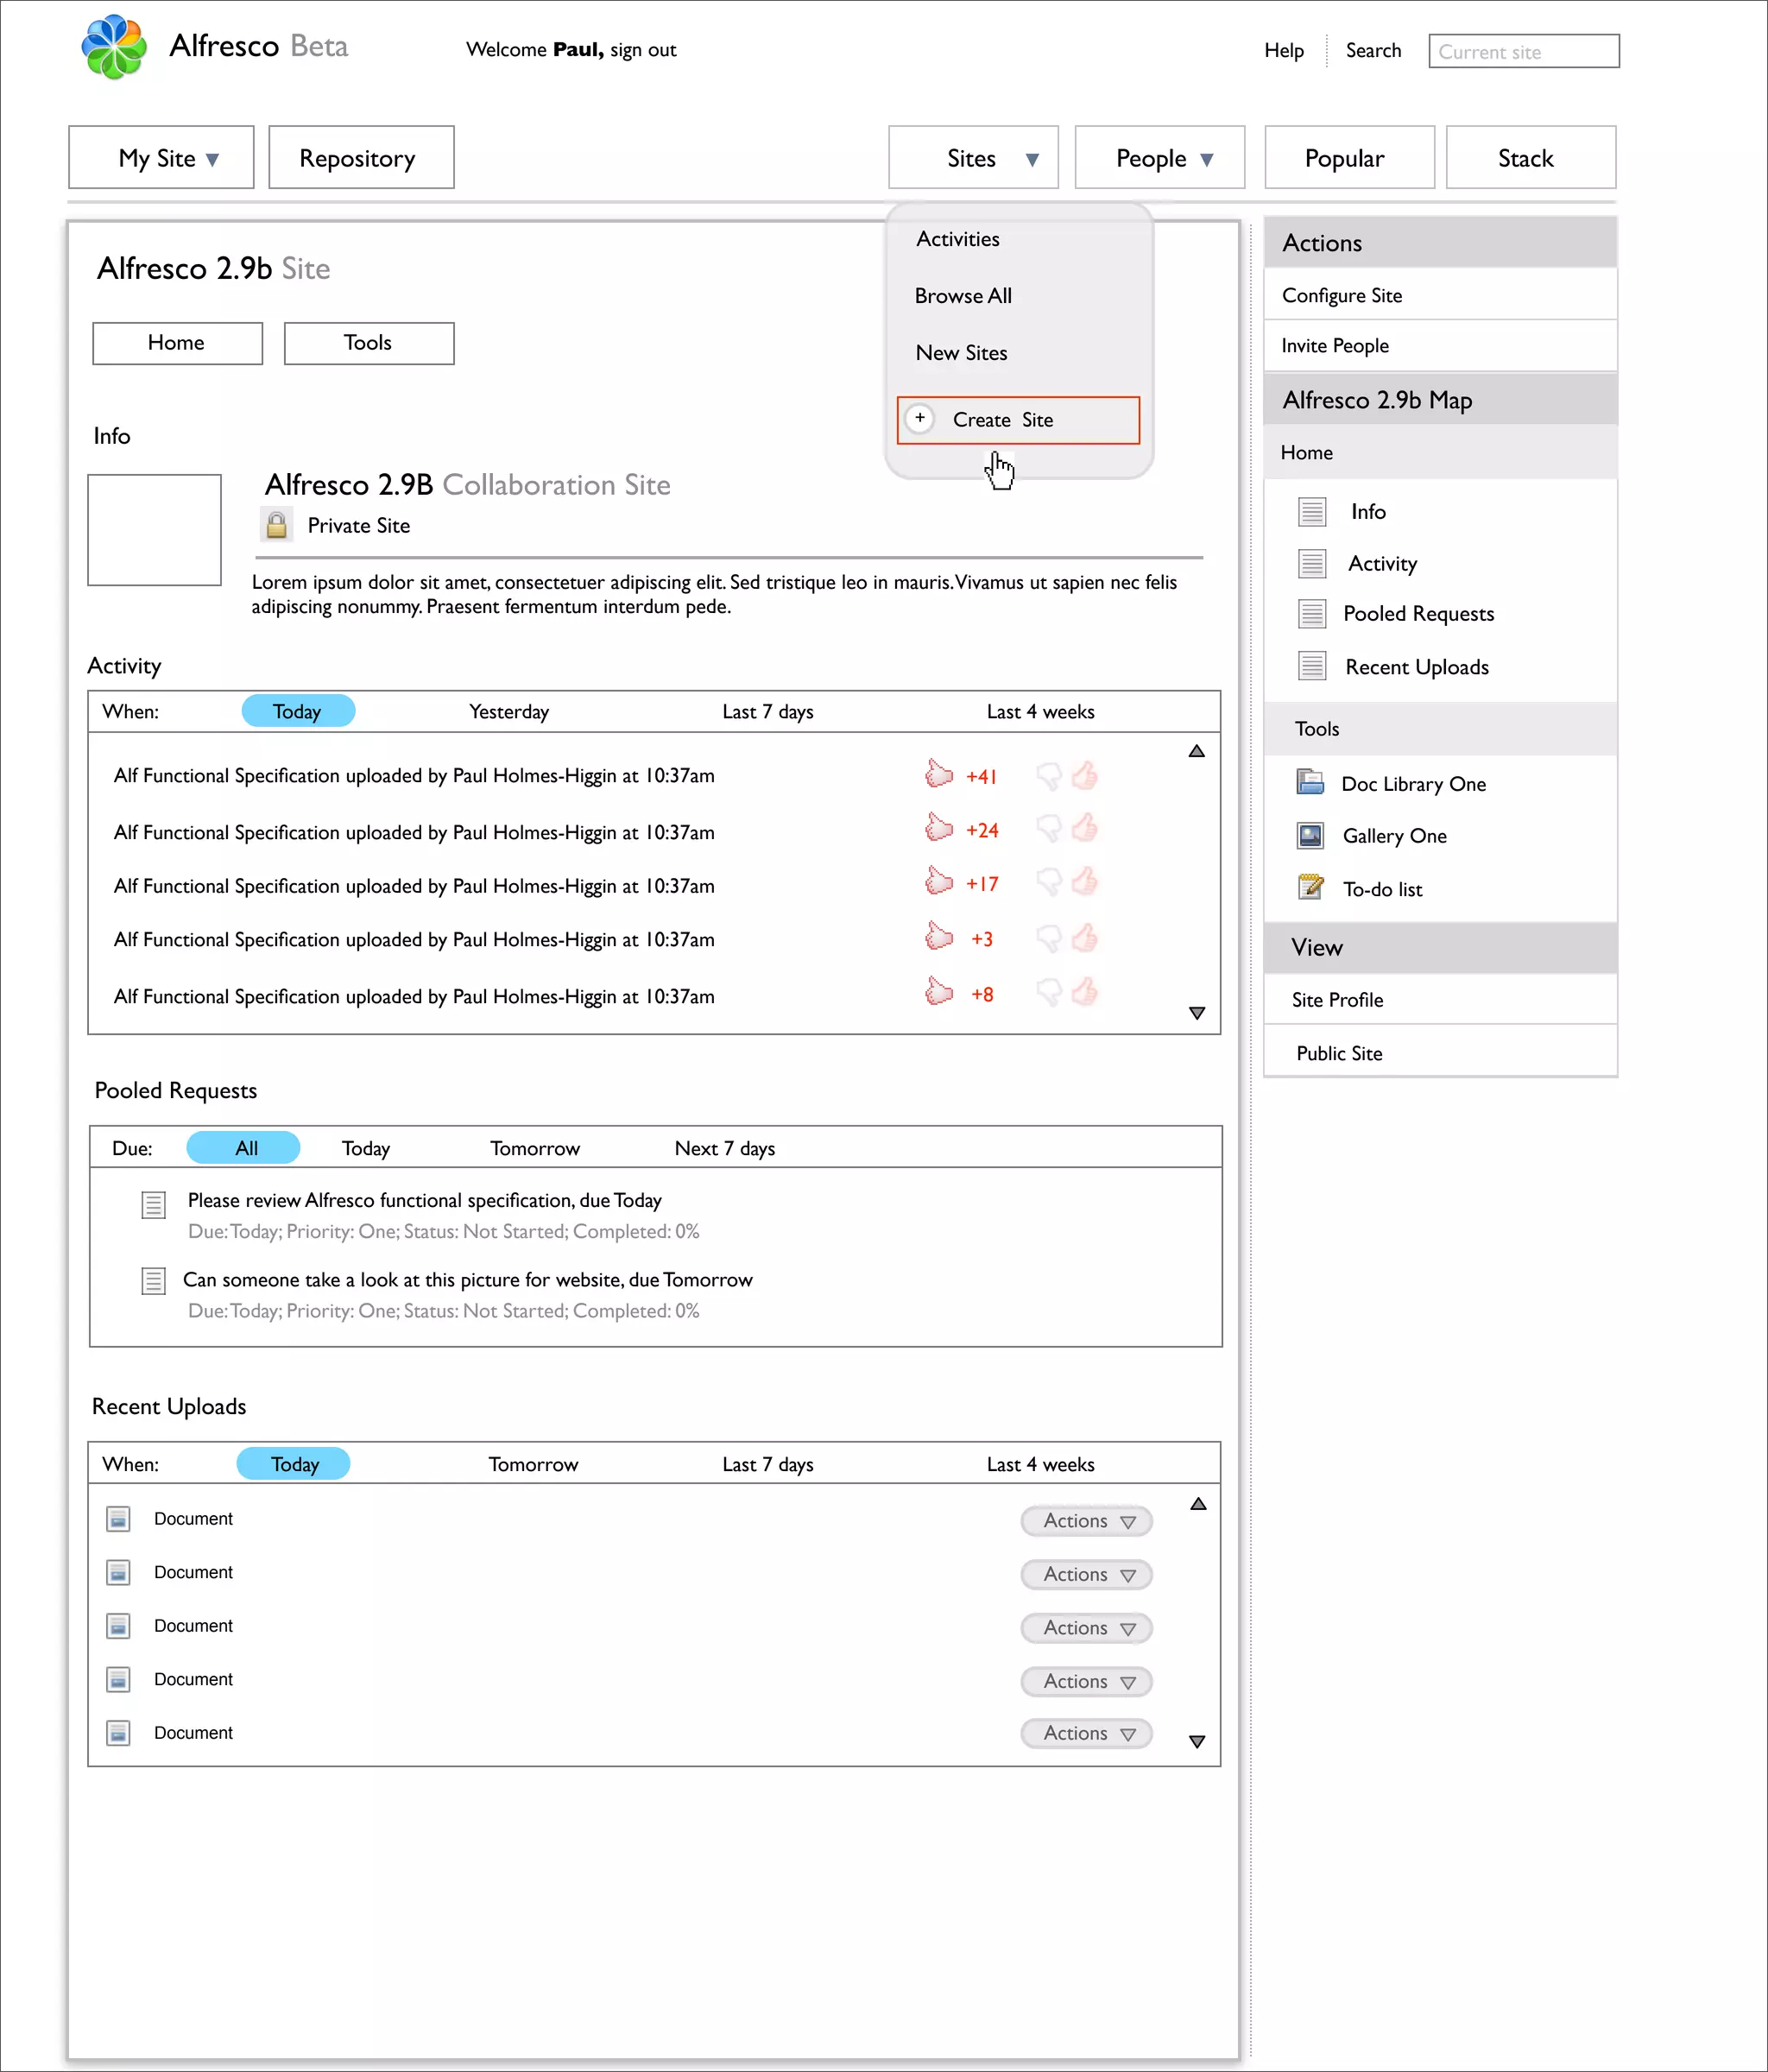This screenshot has width=1768, height=2072.
Task: Click the request icon for 'Can someone take a look'
Action: (x=153, y=1281)
